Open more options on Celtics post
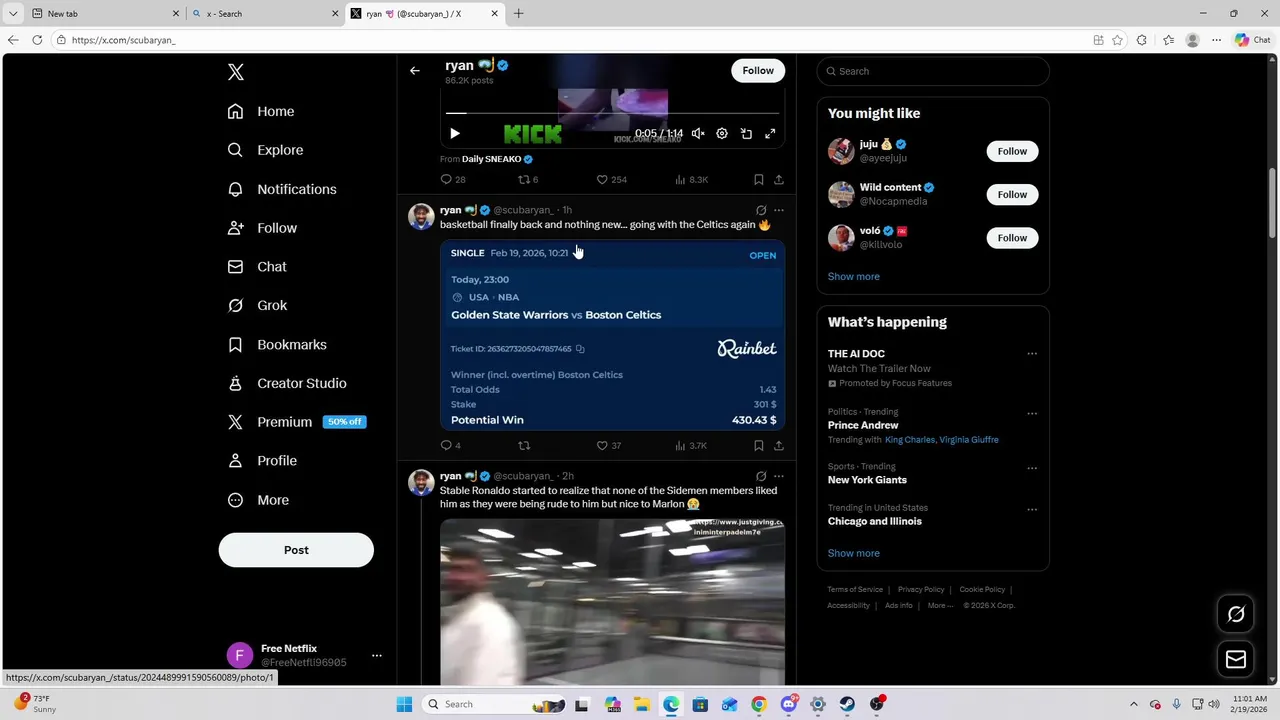The height and width of the screenshot is (720, 1280). [779, 210]
